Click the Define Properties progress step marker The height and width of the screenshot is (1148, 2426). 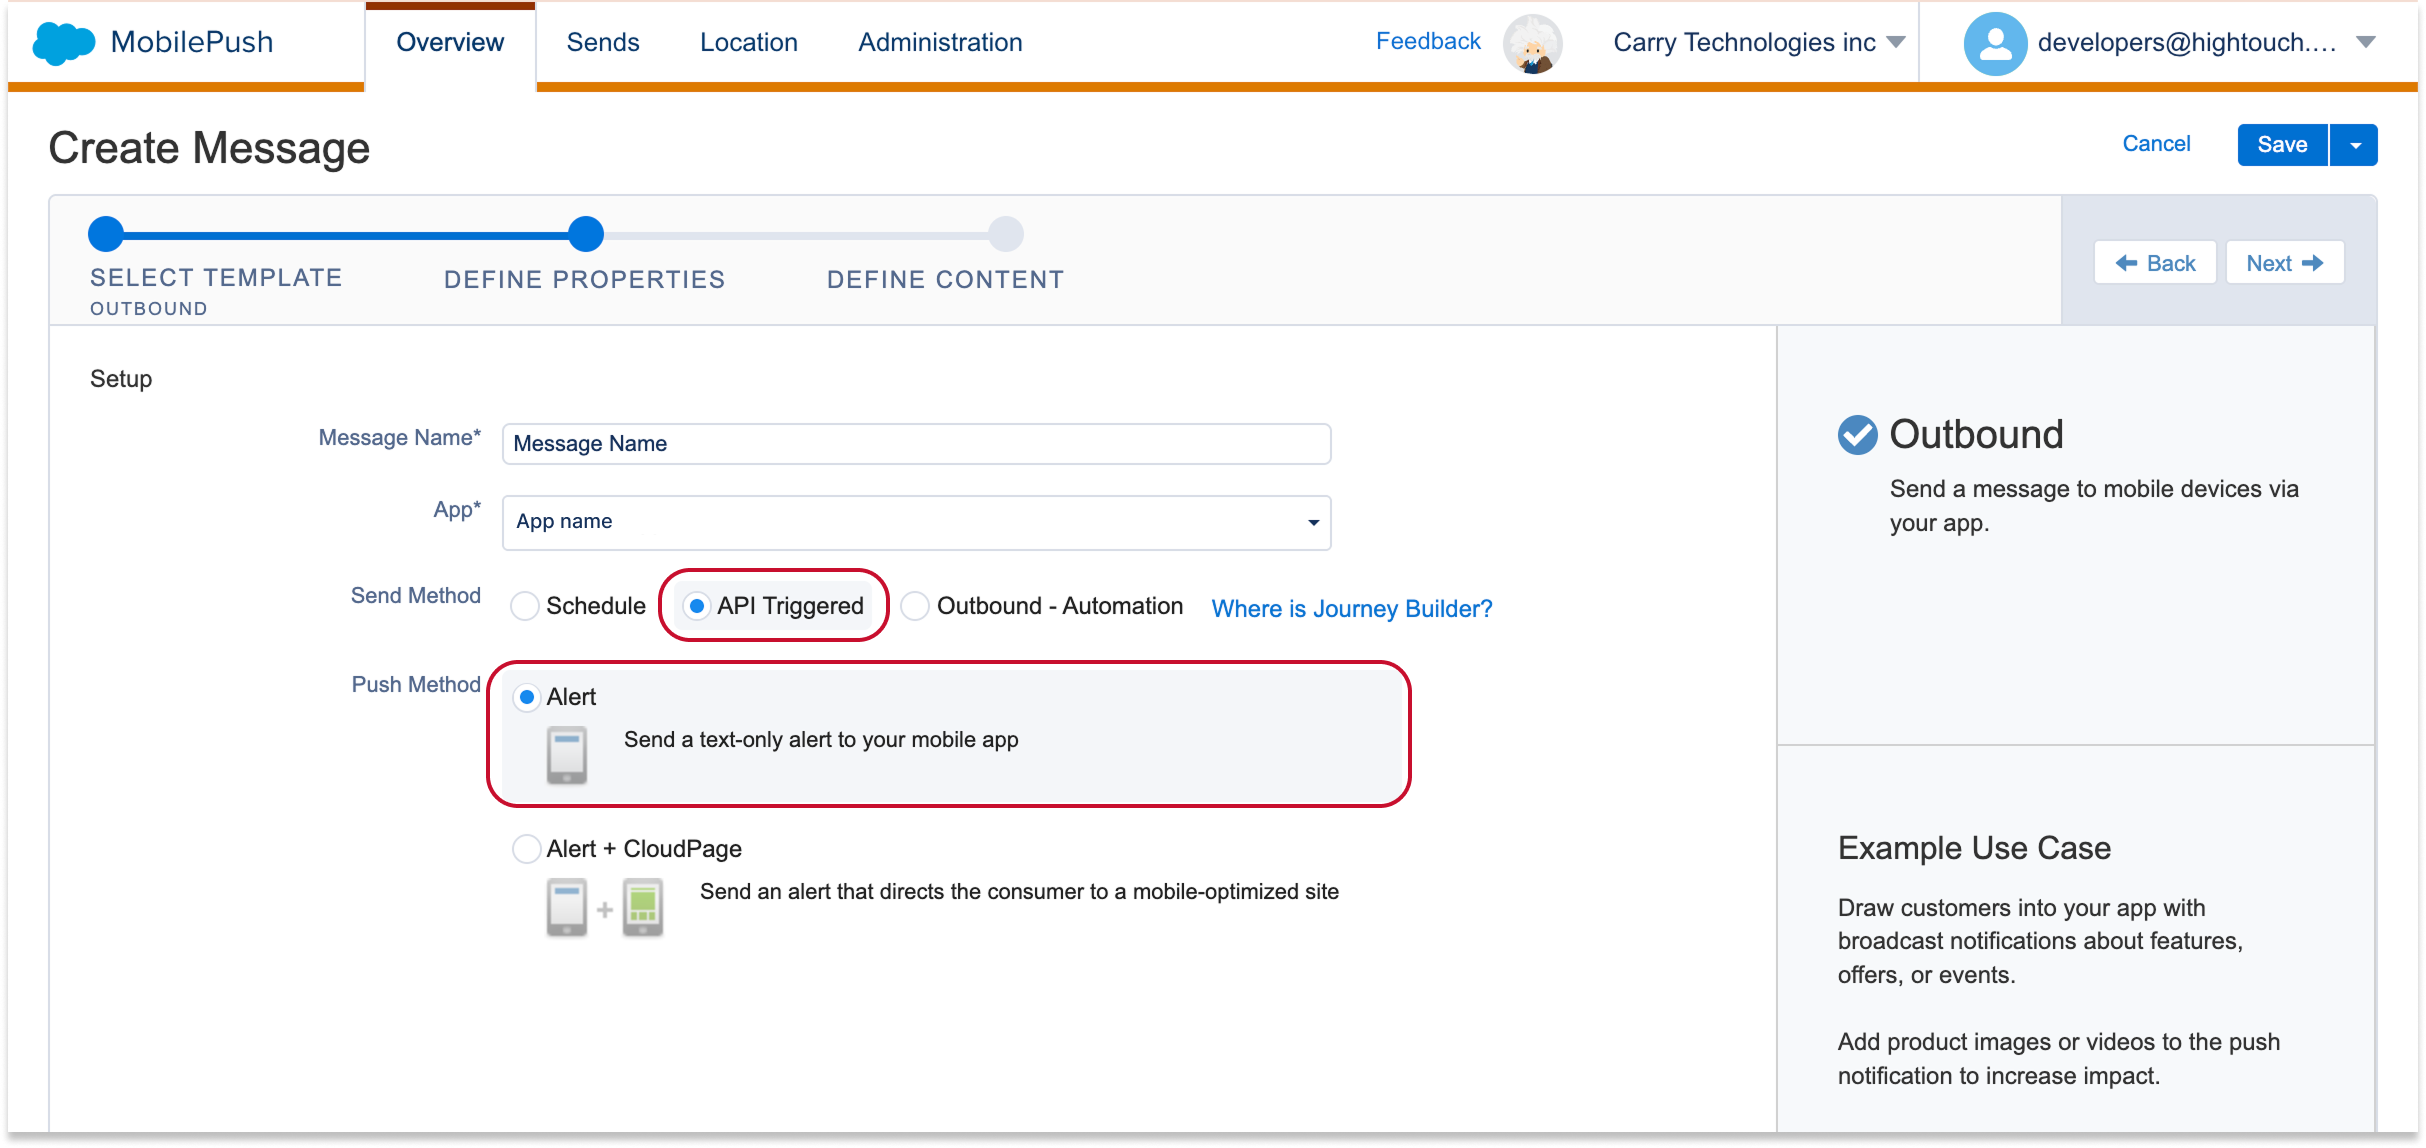586,234
